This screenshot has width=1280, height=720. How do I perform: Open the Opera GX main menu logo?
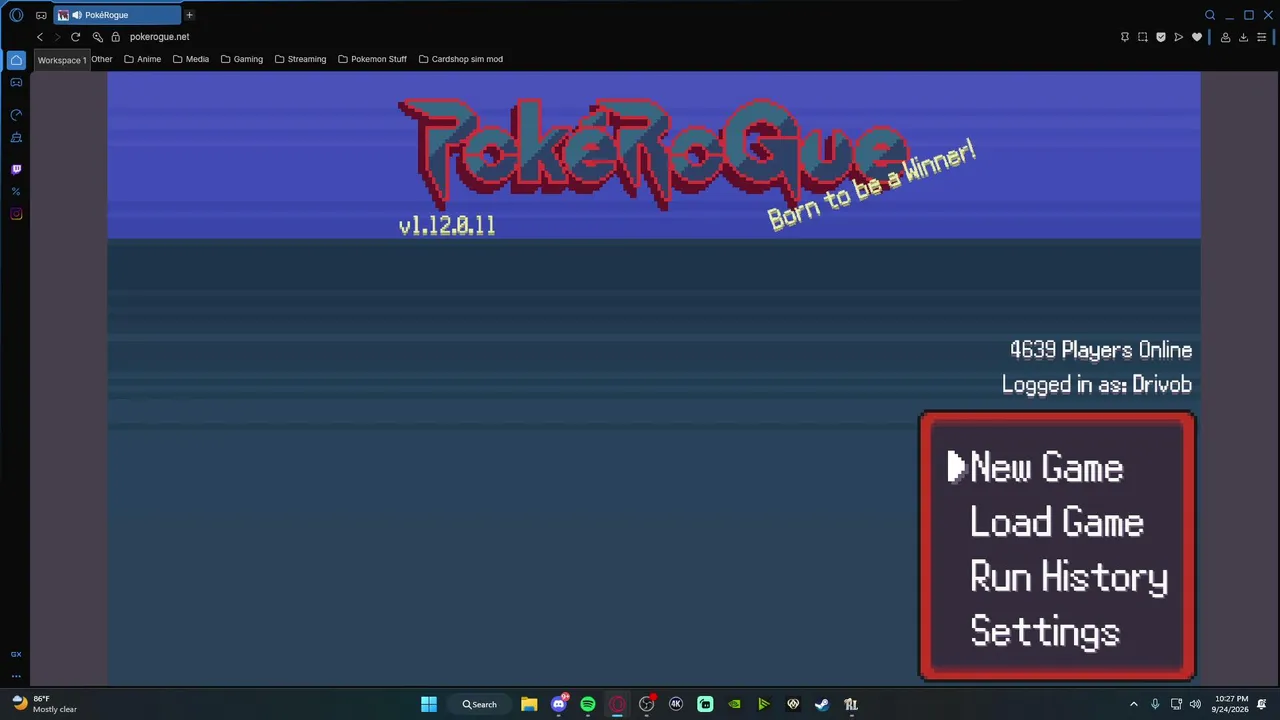tap(16, 15)
